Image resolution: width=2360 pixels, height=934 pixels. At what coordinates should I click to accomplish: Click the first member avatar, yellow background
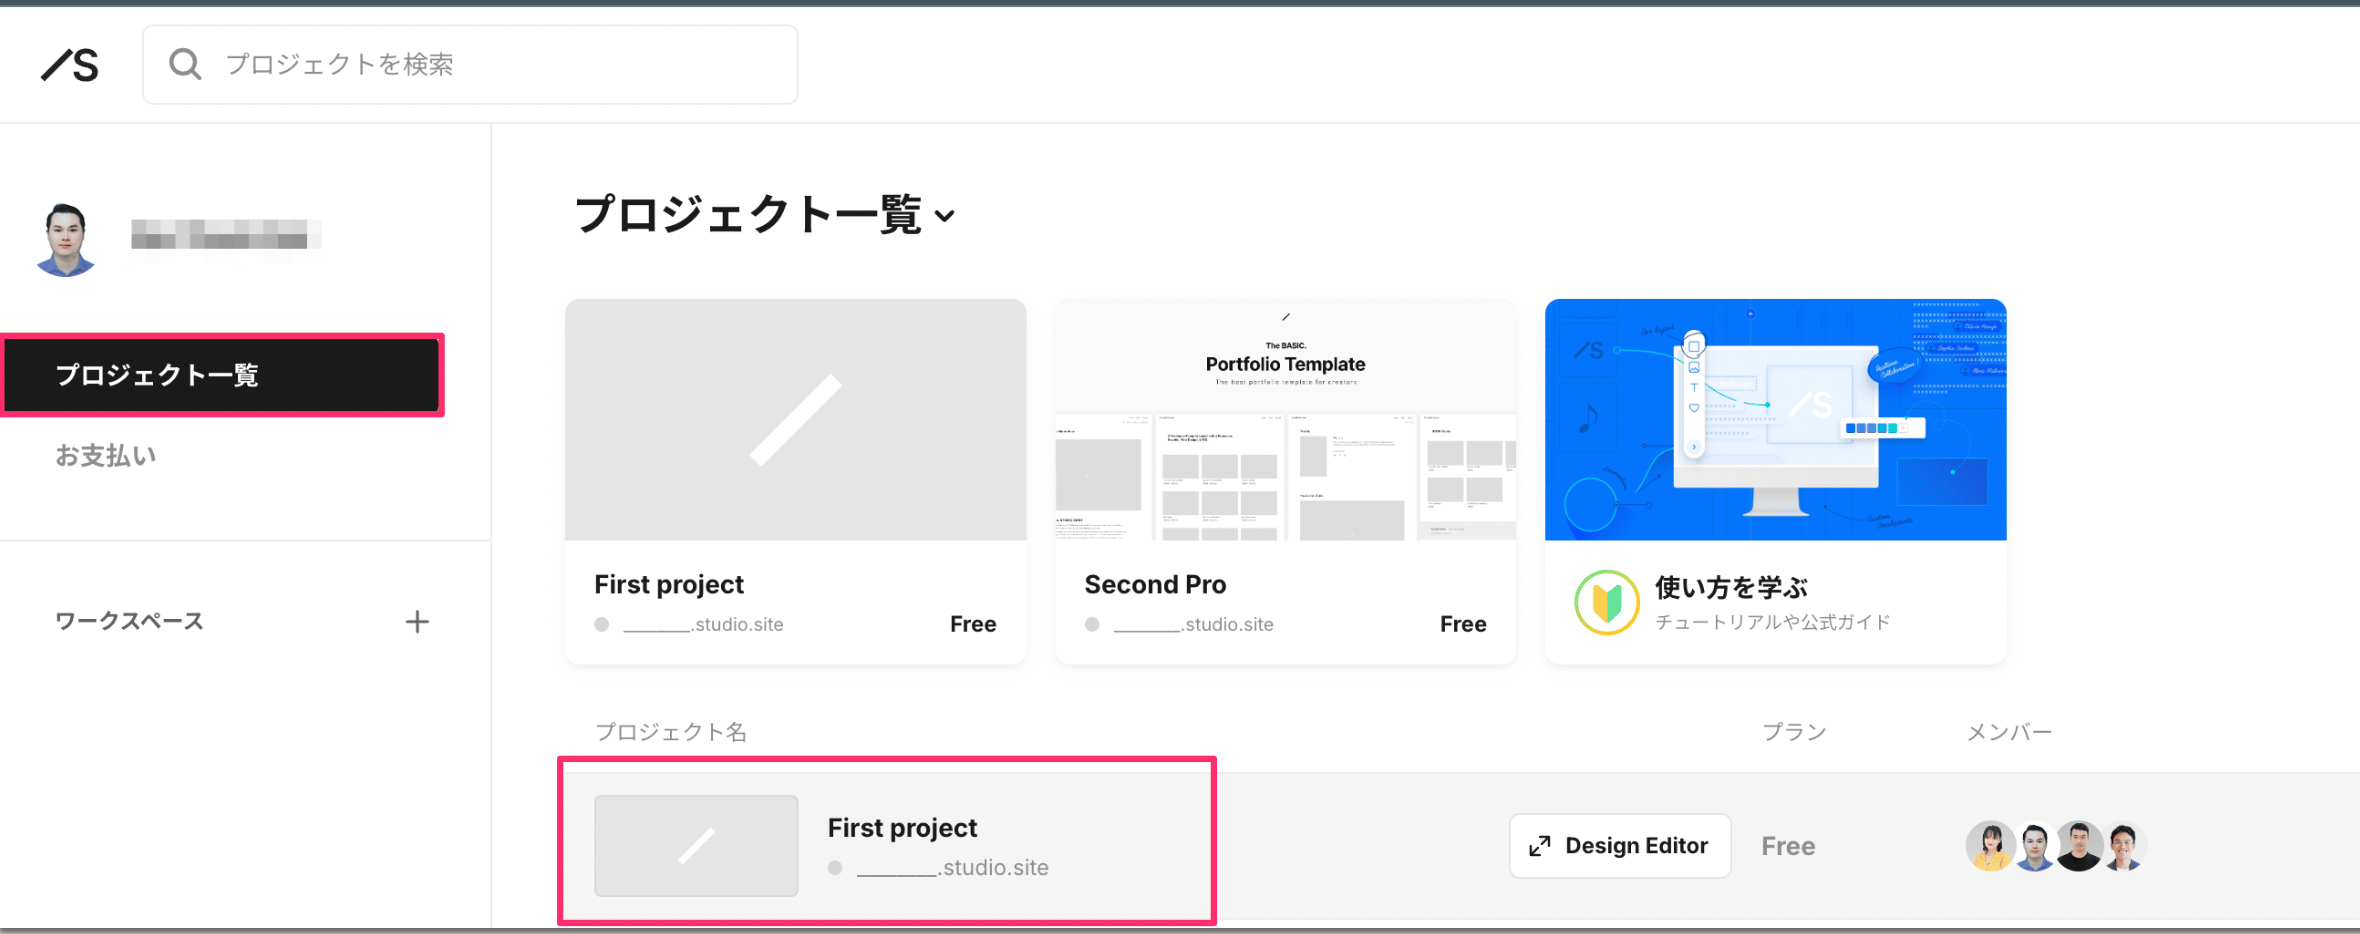(x=1990, y=846)
